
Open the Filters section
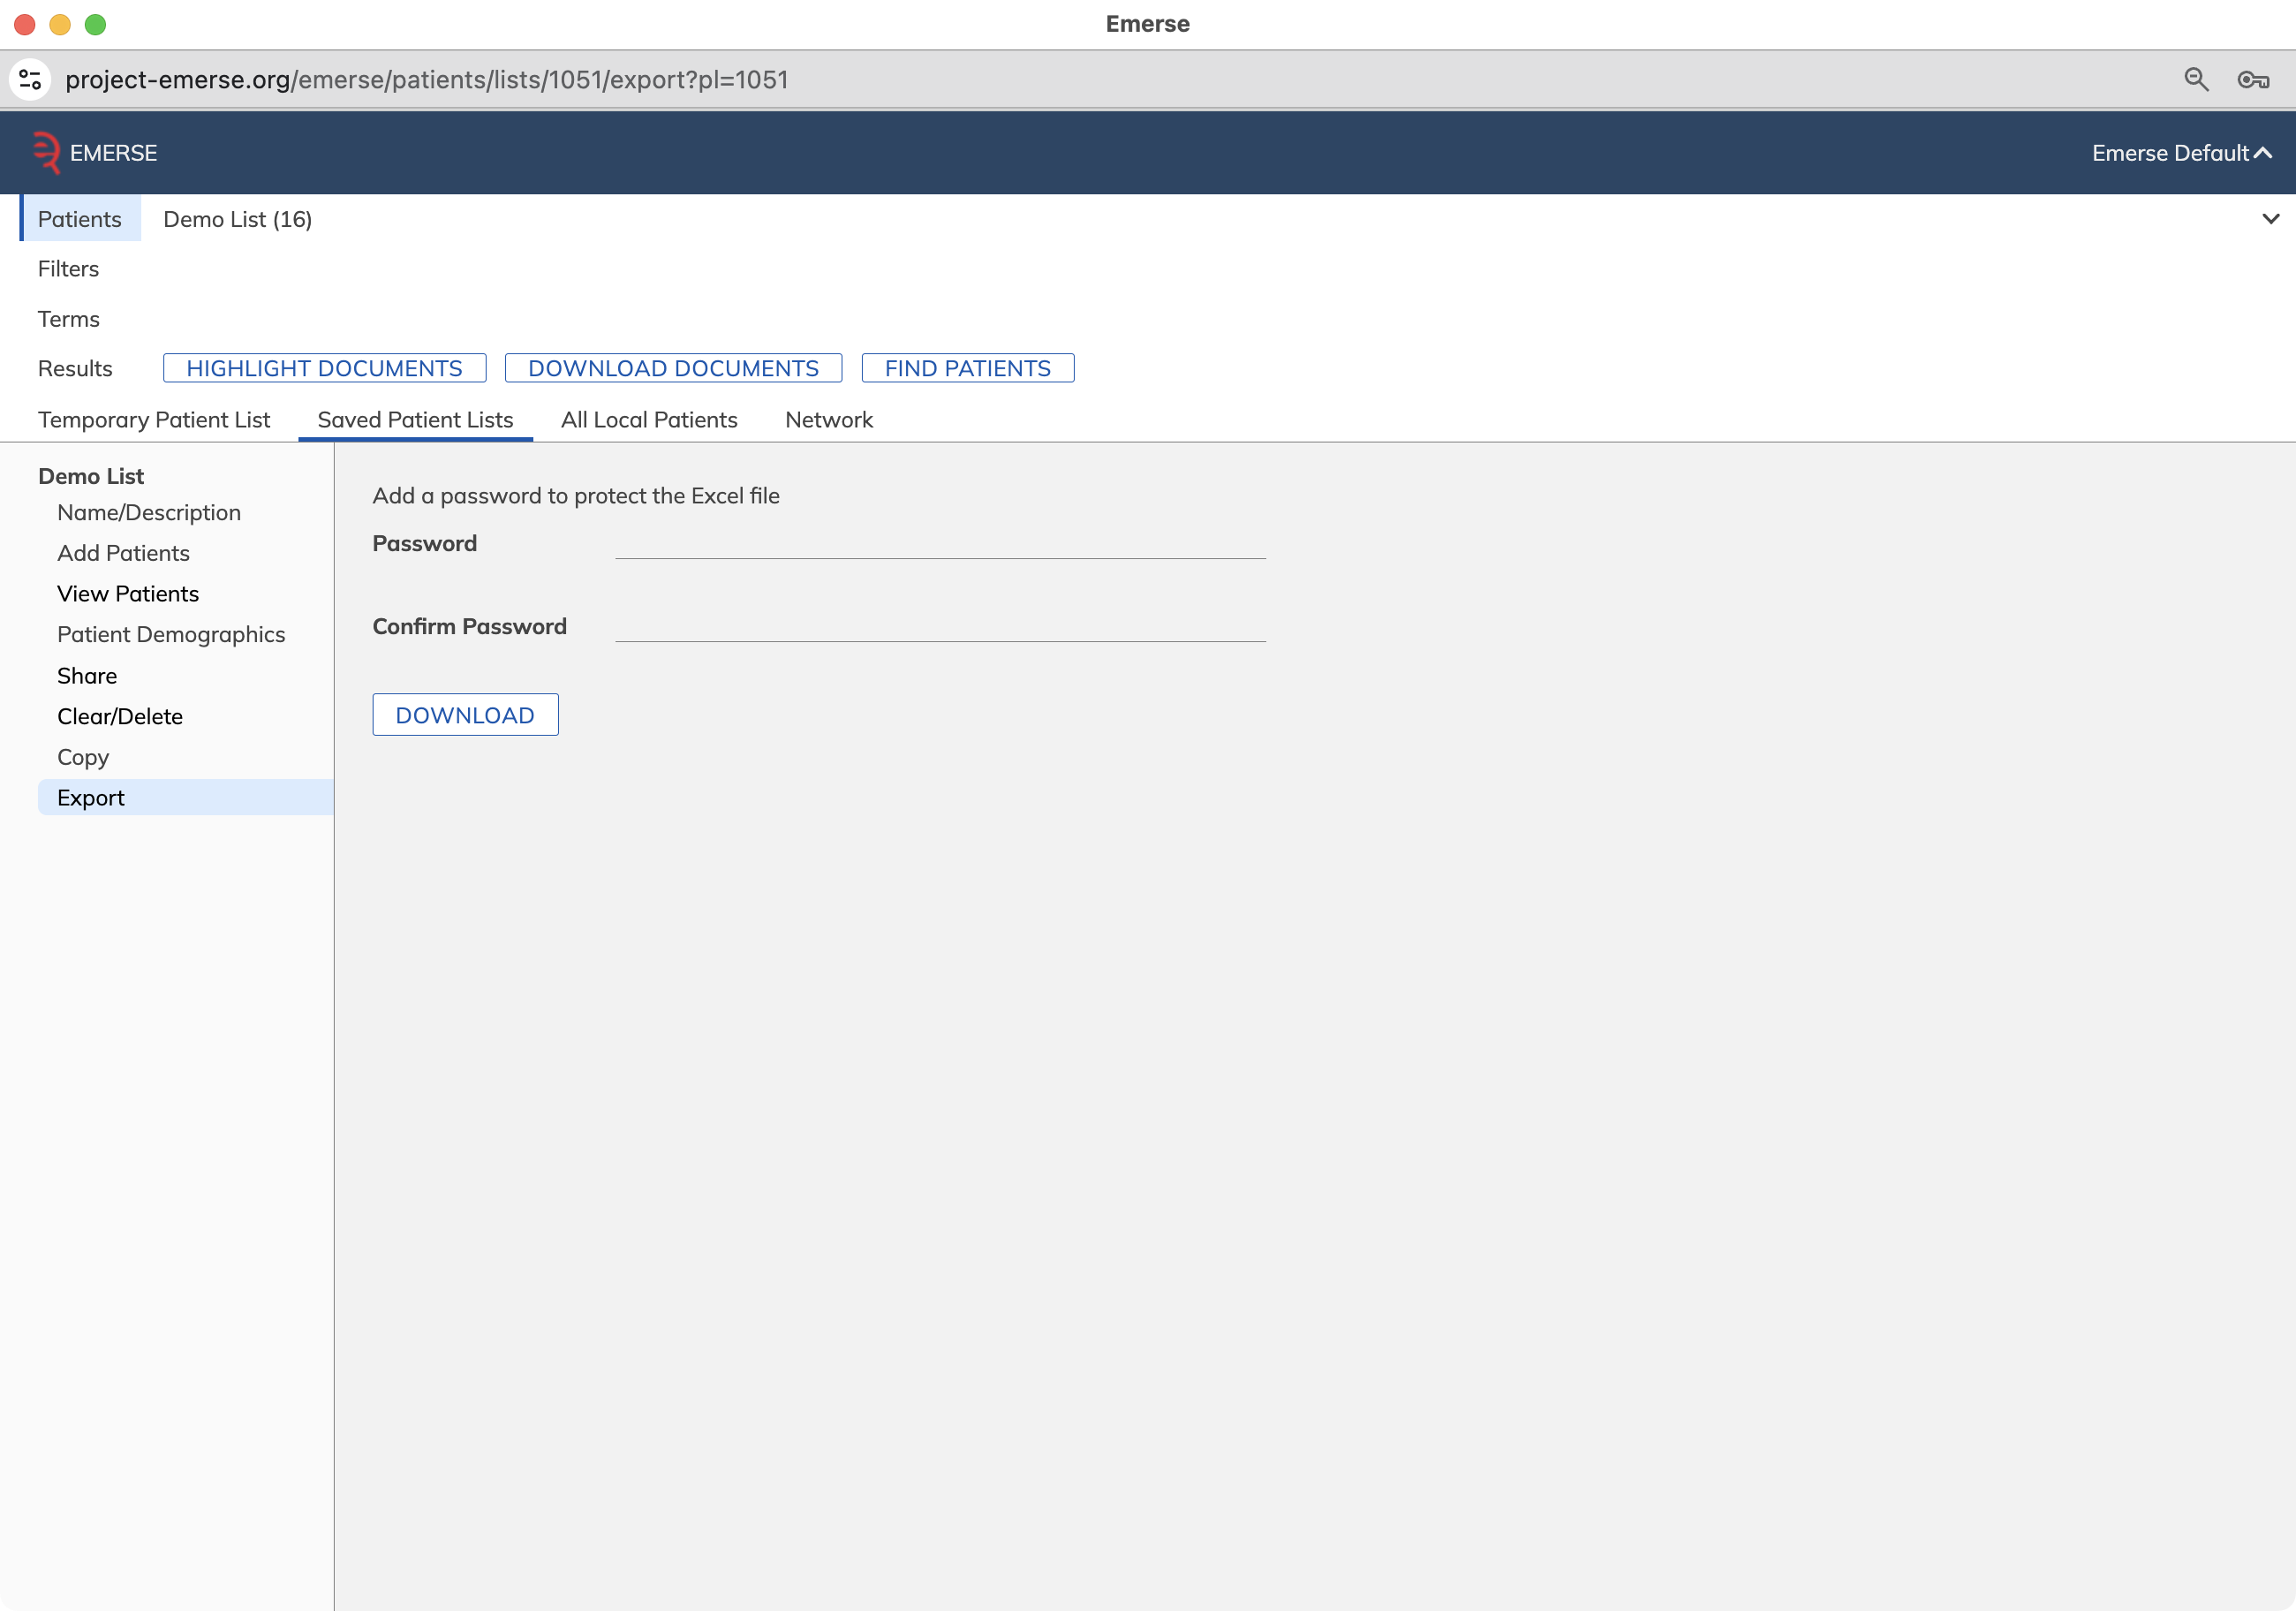68,269
